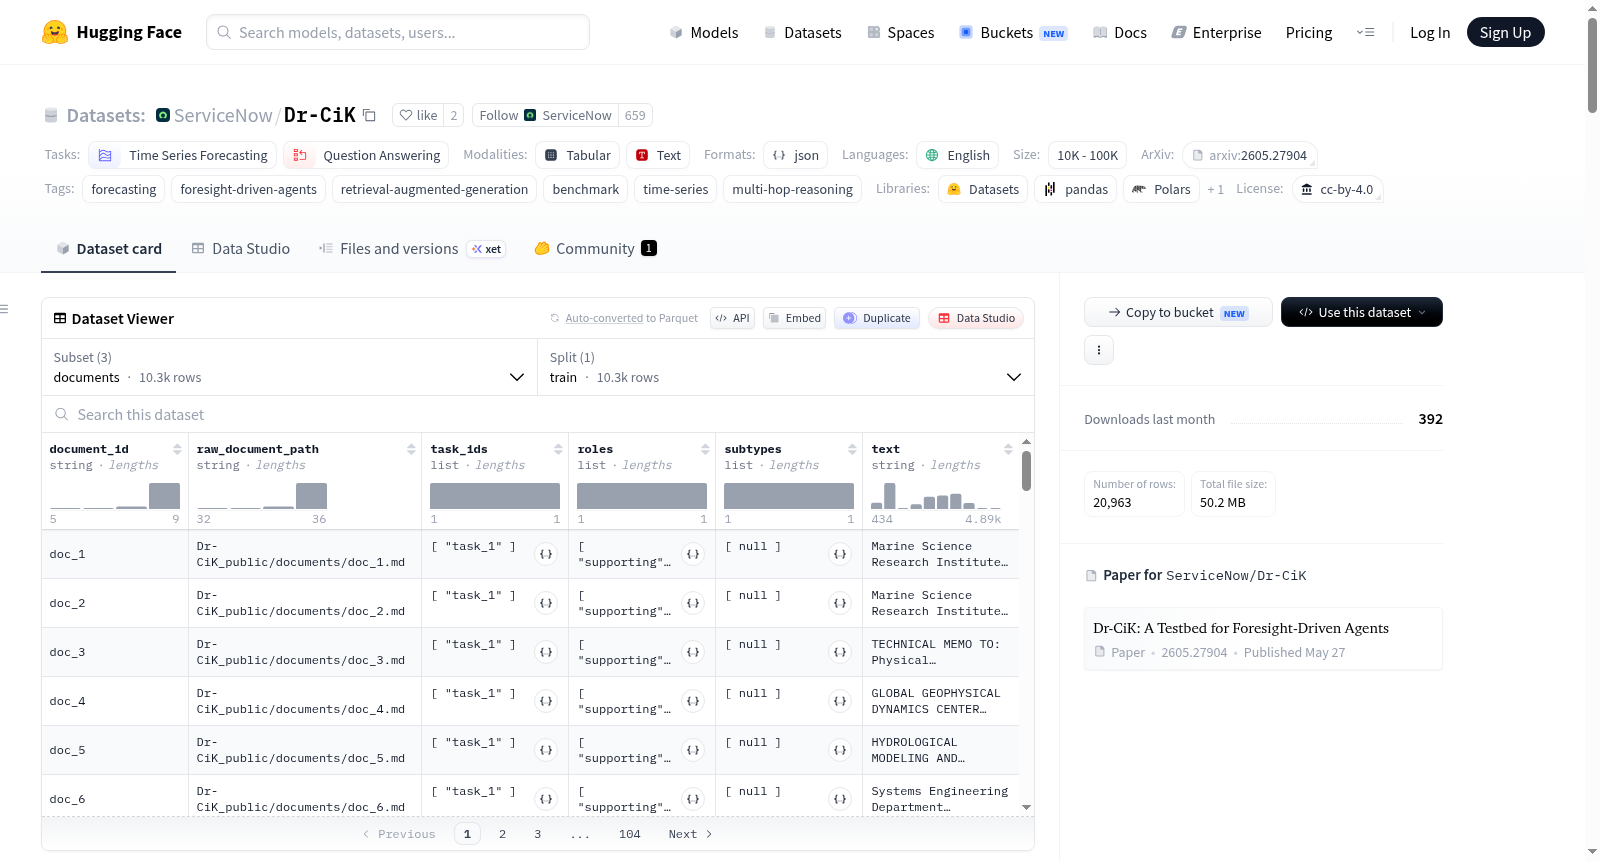1600x861 pixels.
Task: Expand the Use this dataset menu
Action: point(1361,312)
